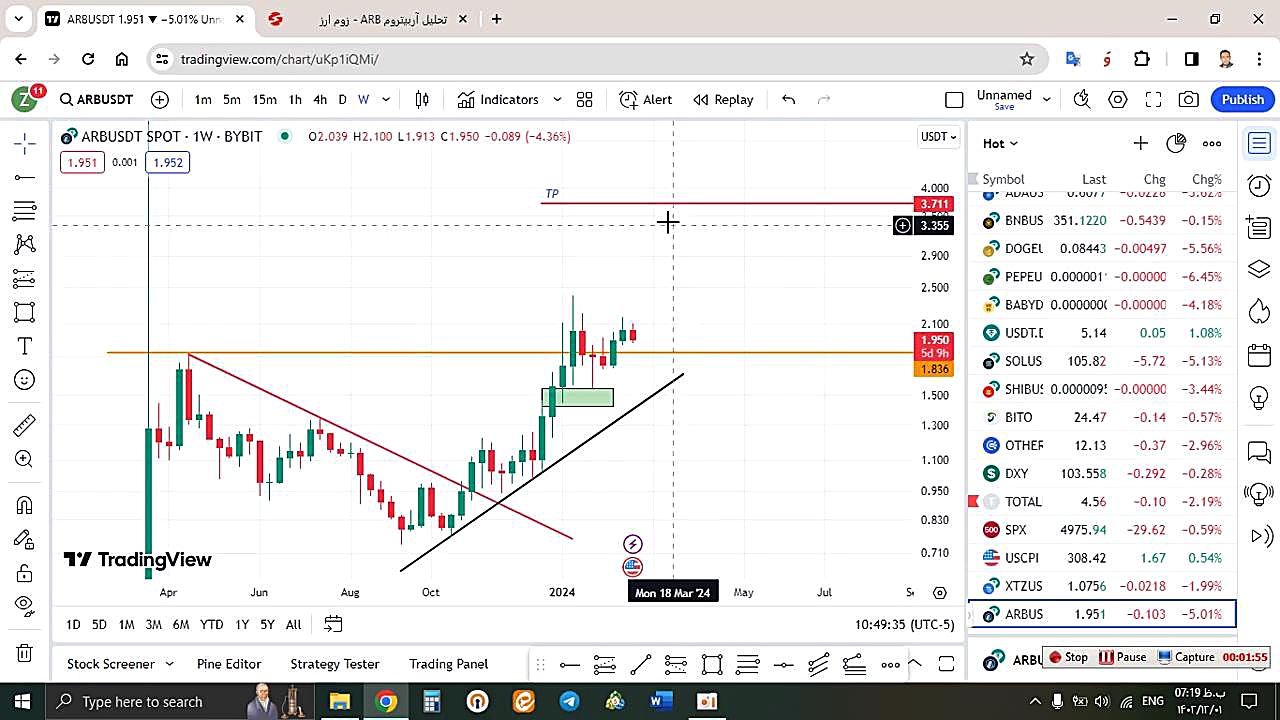Show All chart history range

[293, 624]
